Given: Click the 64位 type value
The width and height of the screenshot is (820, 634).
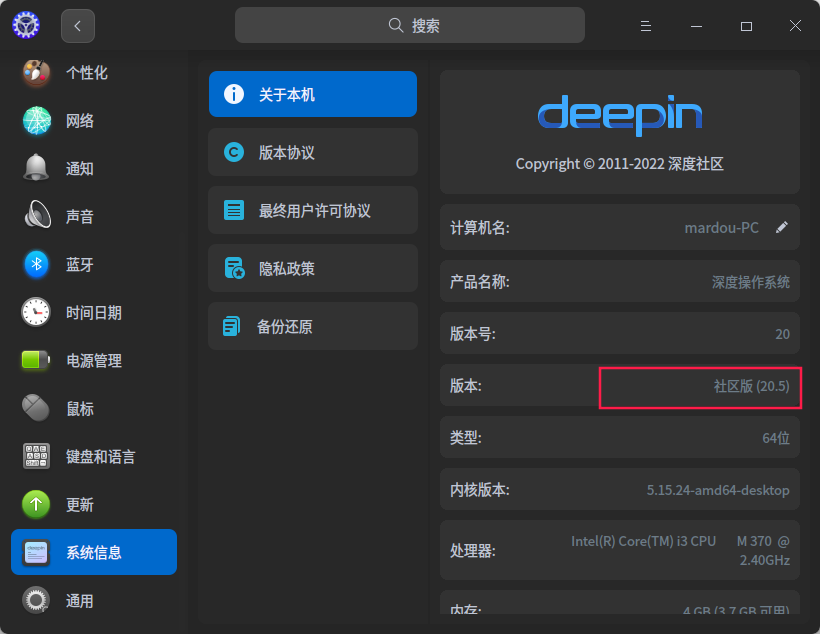Looking at the screenshot, I should 776,438.
